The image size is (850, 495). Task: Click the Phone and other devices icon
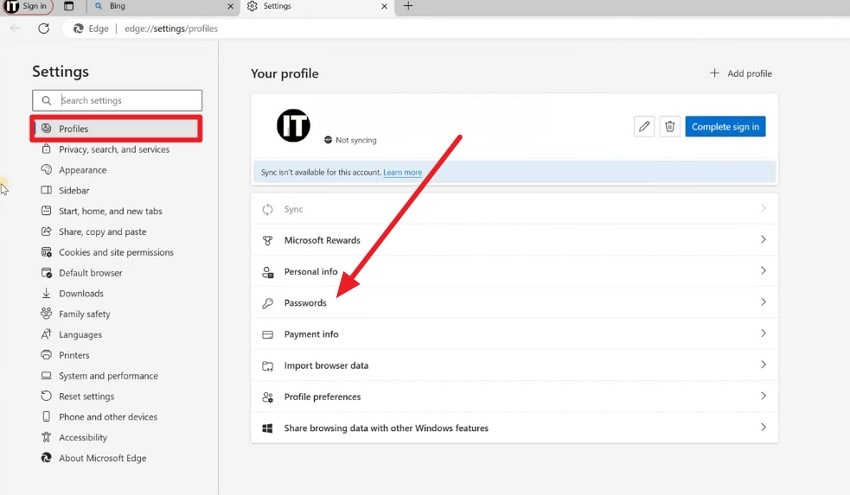coord(47,417)
